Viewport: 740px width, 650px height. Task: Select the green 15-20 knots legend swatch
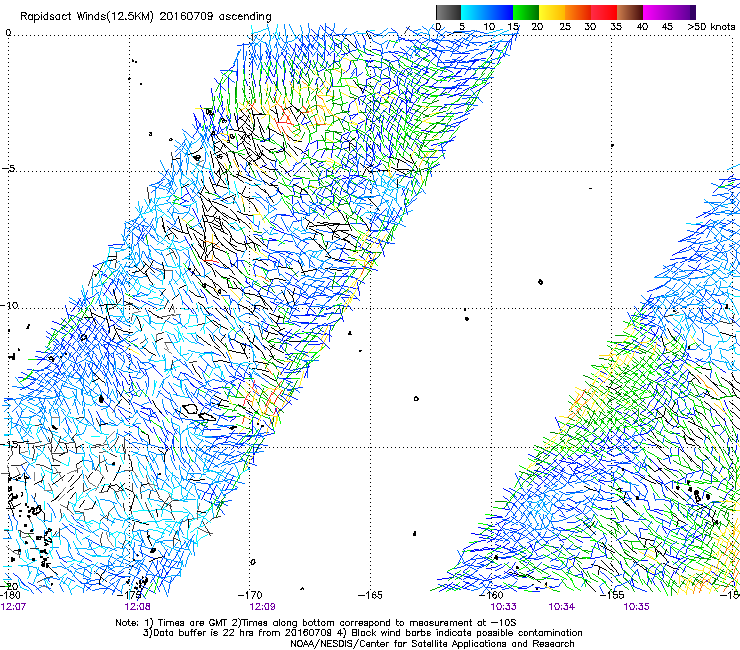(526, 12)
